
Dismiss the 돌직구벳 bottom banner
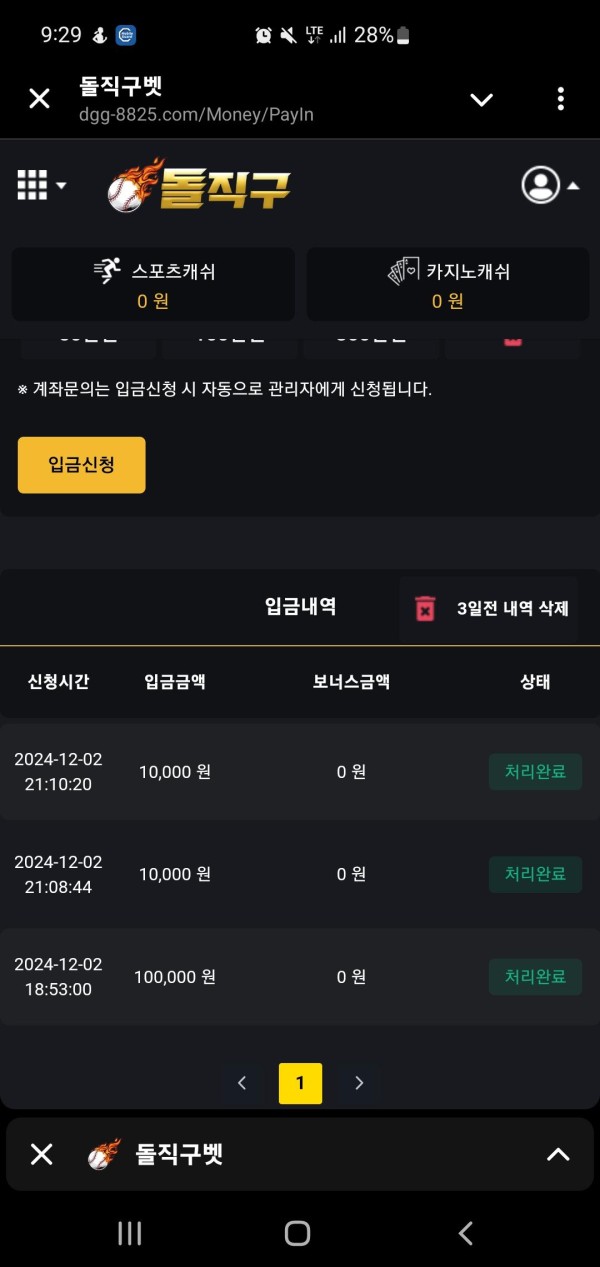pyautogui.click(x=41, y=1154)
